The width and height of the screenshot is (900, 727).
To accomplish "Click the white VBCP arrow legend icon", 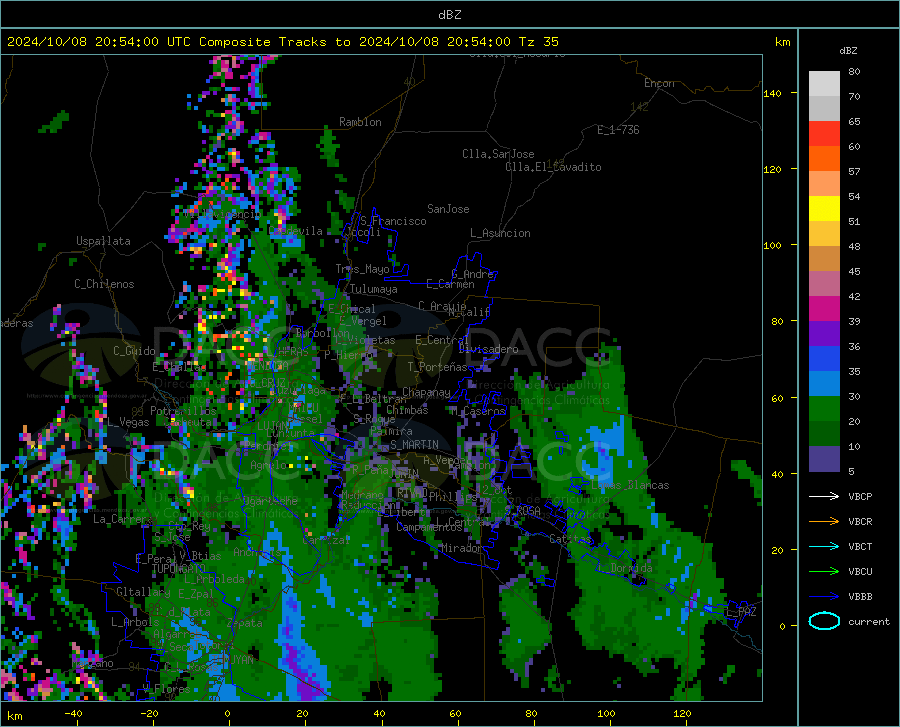I will point(824,496).
